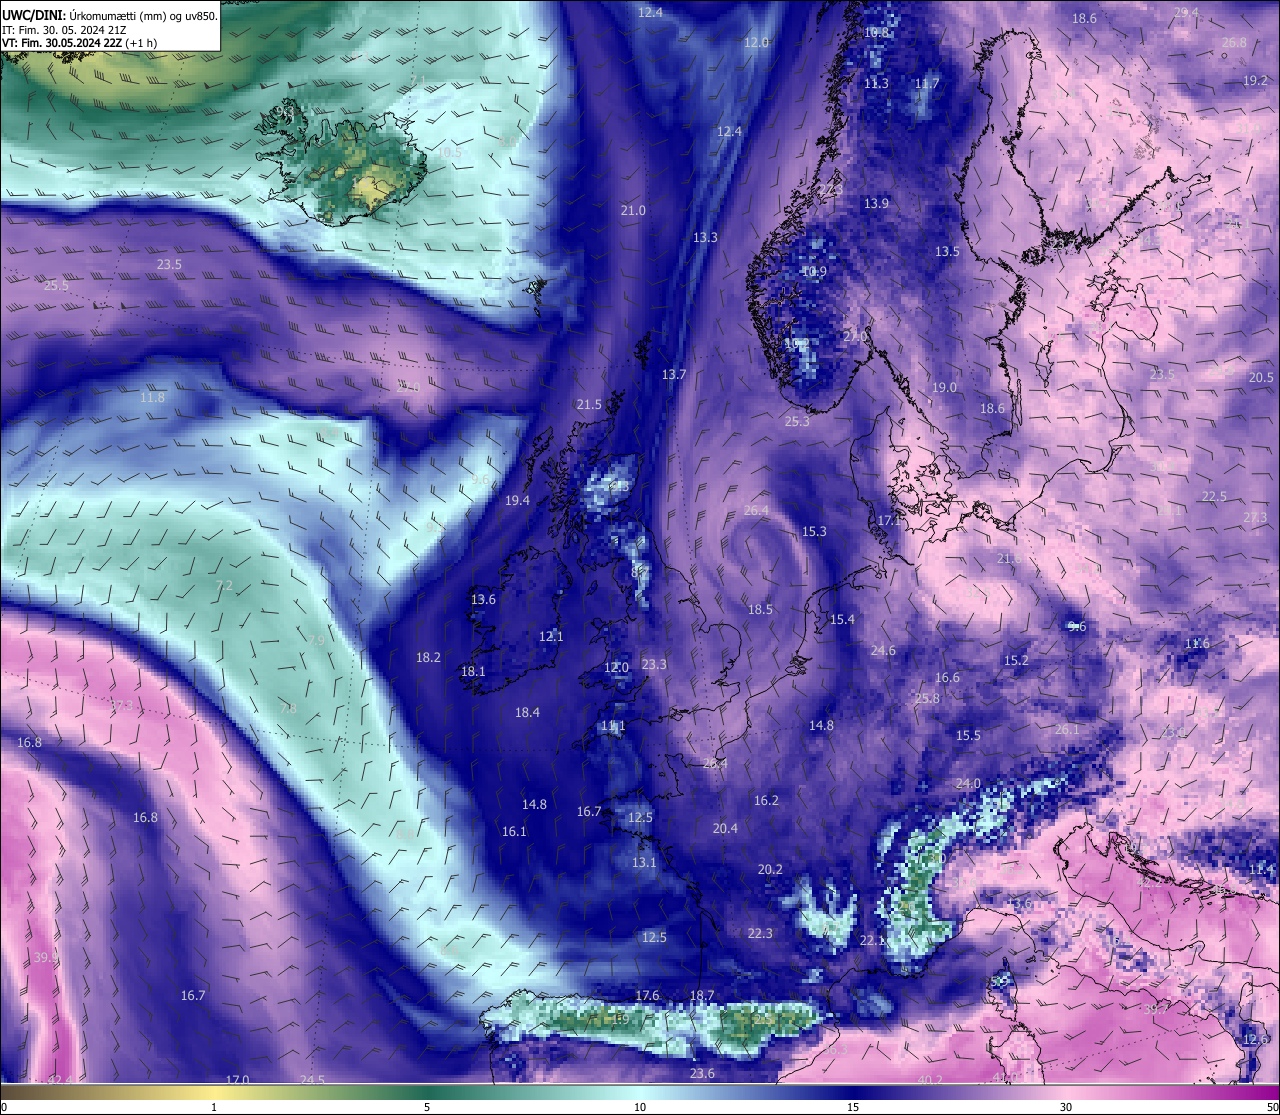1280x1115 pixels.
Task: Select the 11.3 value in northern Norway
Action: click(x=876, y=83)
